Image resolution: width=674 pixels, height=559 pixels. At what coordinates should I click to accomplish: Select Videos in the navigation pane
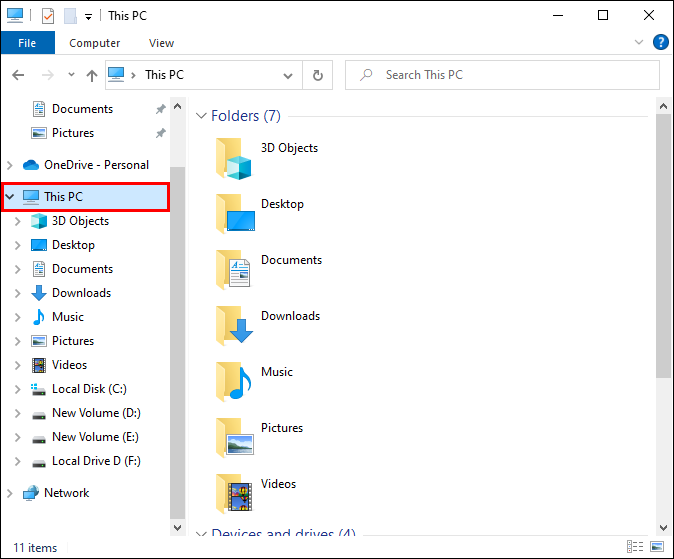tap(69, 365)
